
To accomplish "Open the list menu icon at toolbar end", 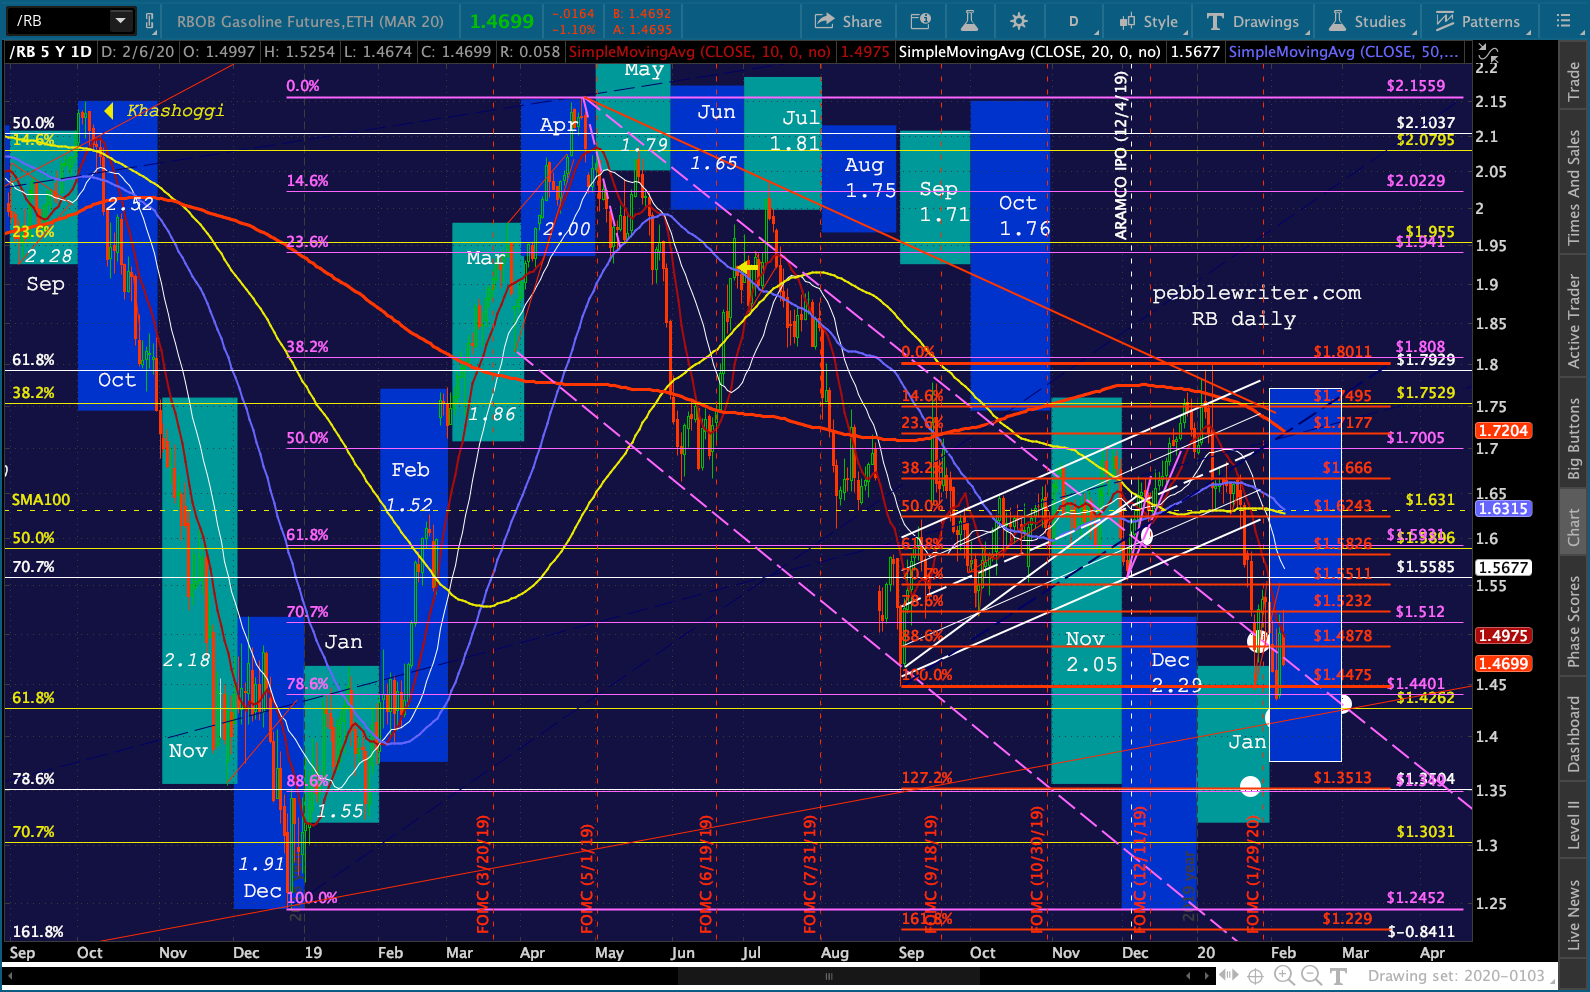I will point(1564,21).
